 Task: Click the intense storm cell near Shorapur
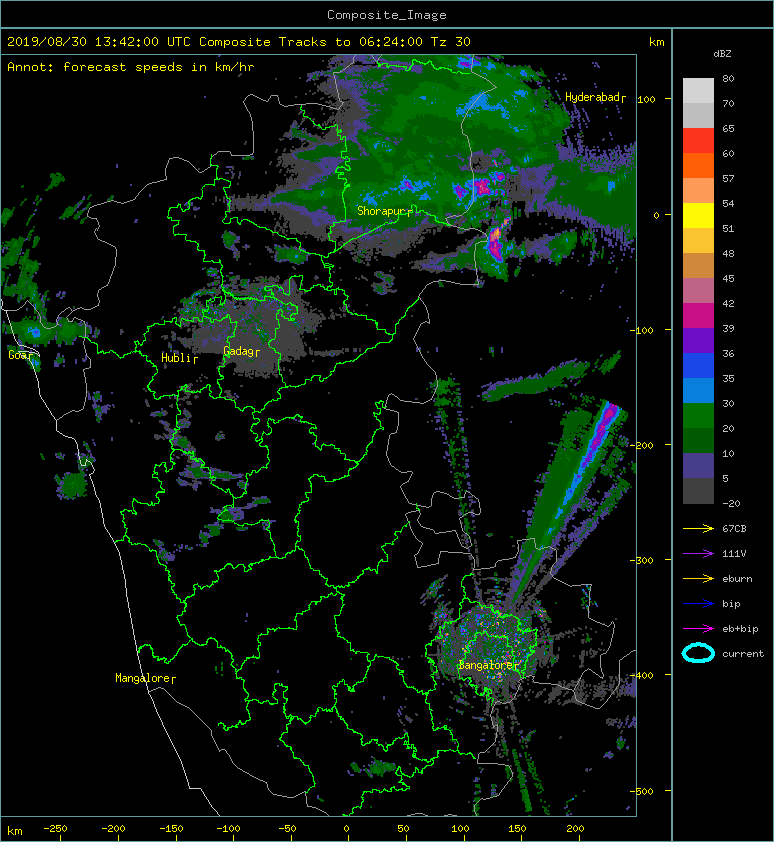tap(495, 243)
